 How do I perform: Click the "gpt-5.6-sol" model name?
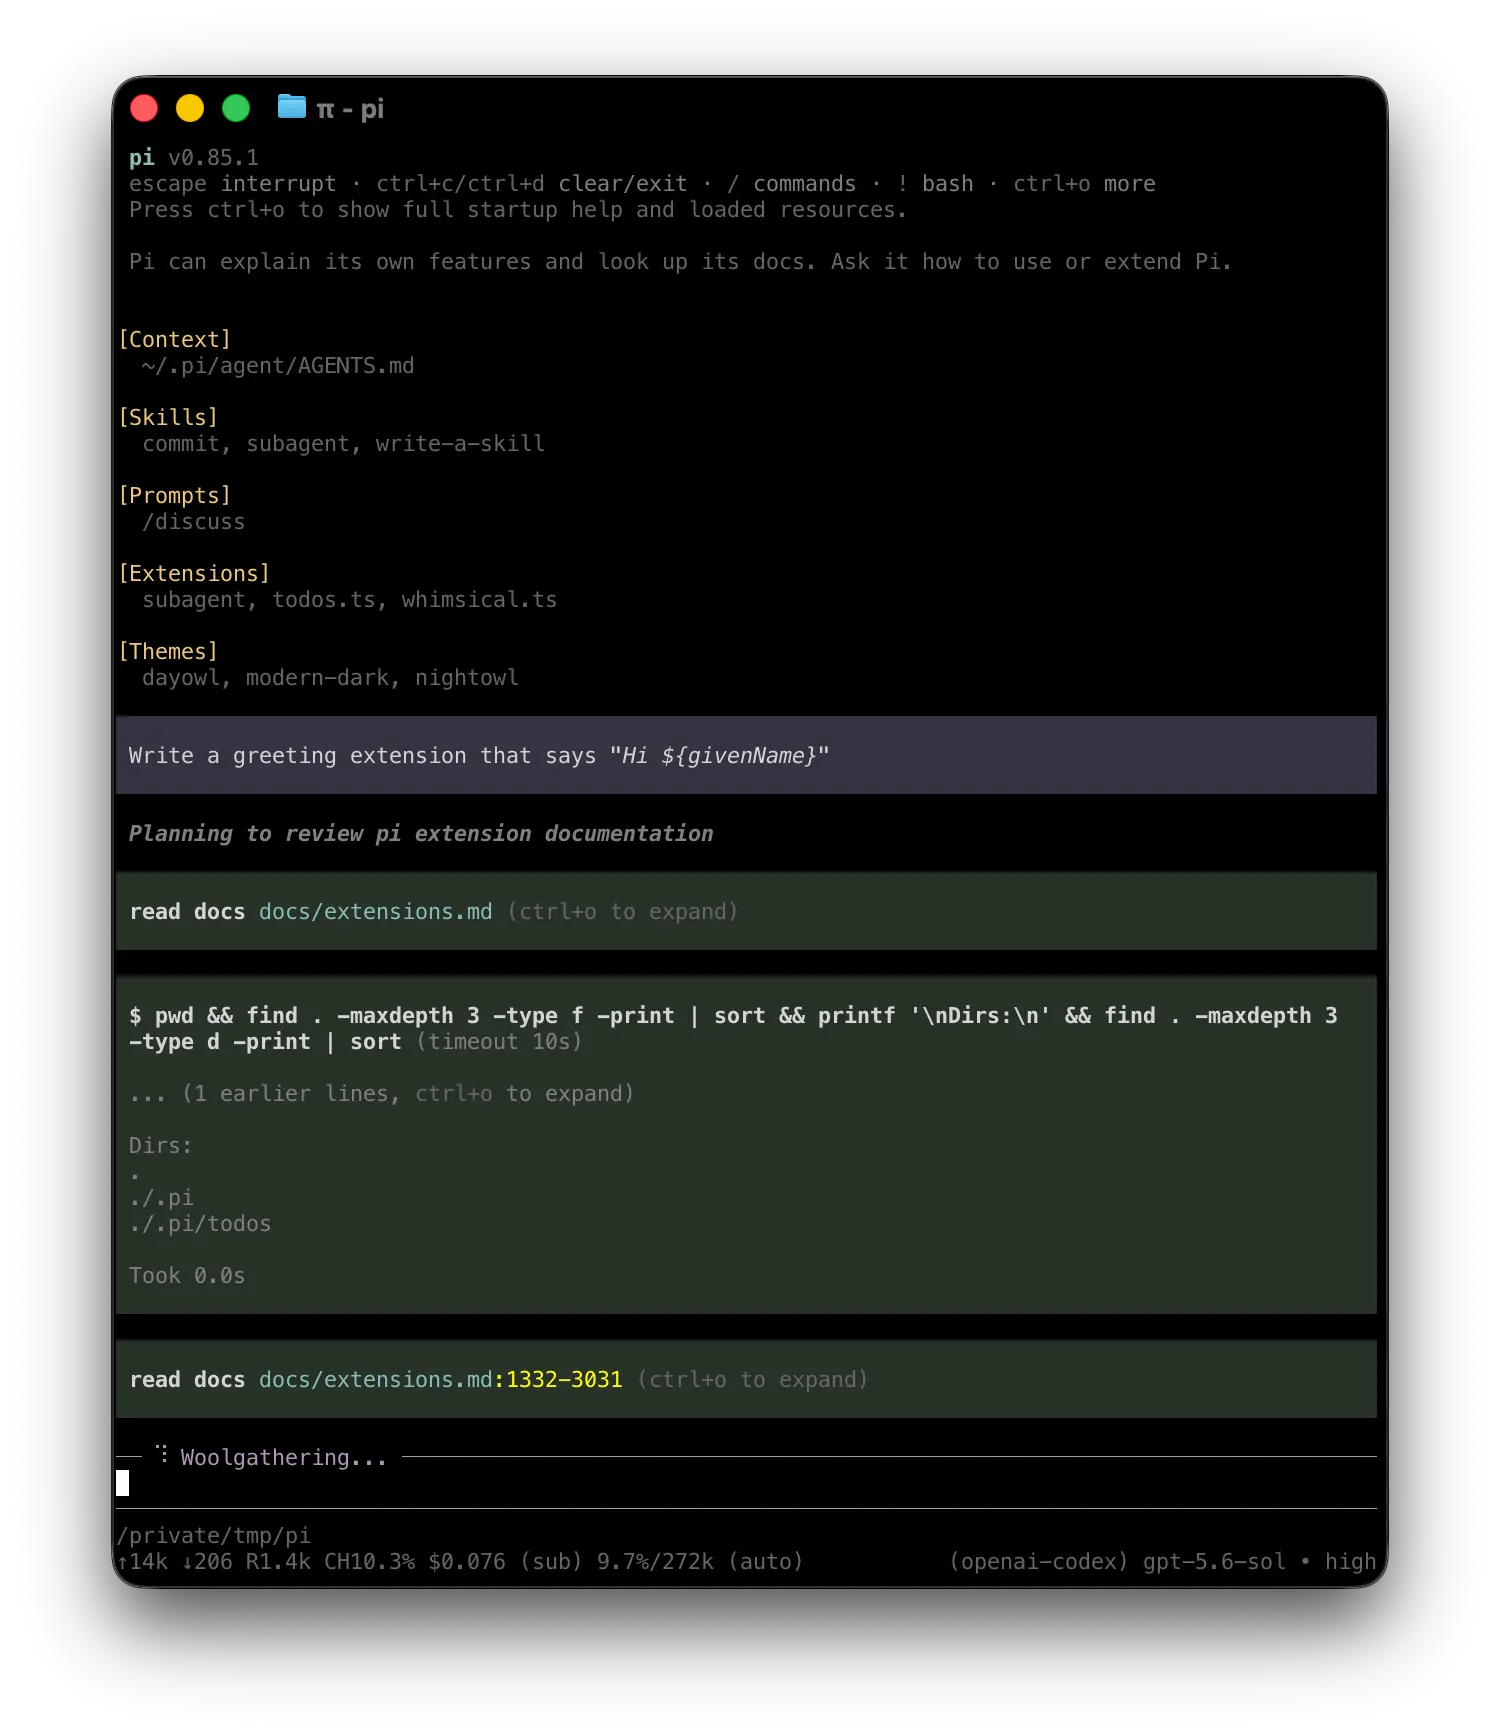click(1214, 1562)
